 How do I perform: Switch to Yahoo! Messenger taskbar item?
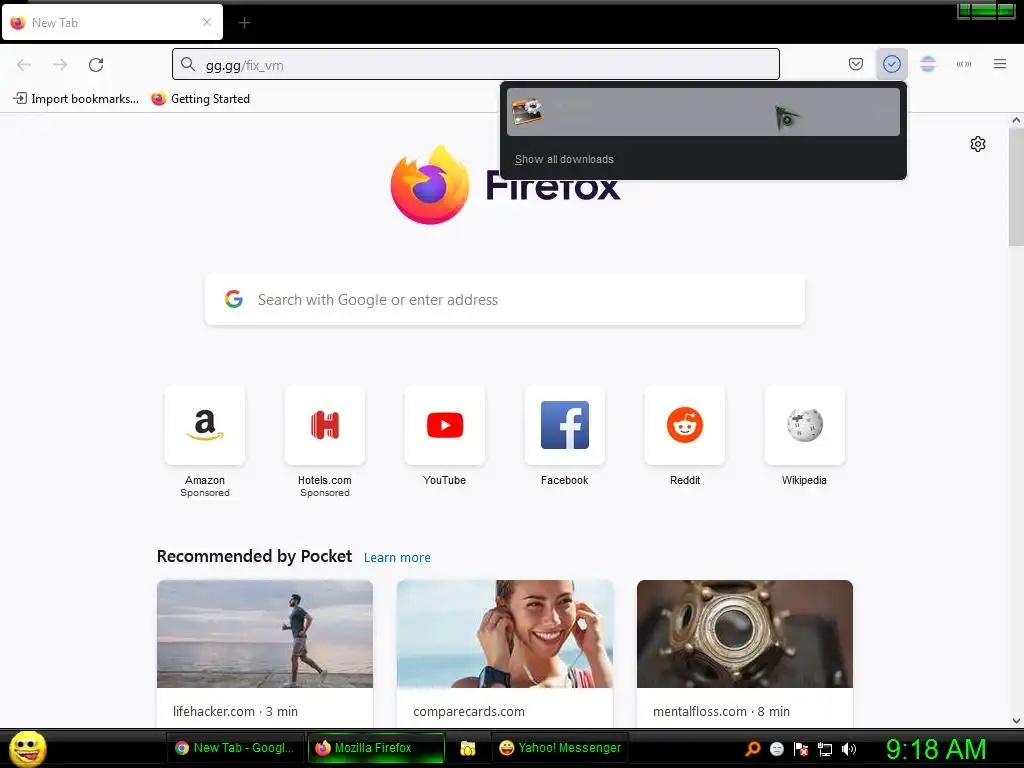click(x=560, y=748)
